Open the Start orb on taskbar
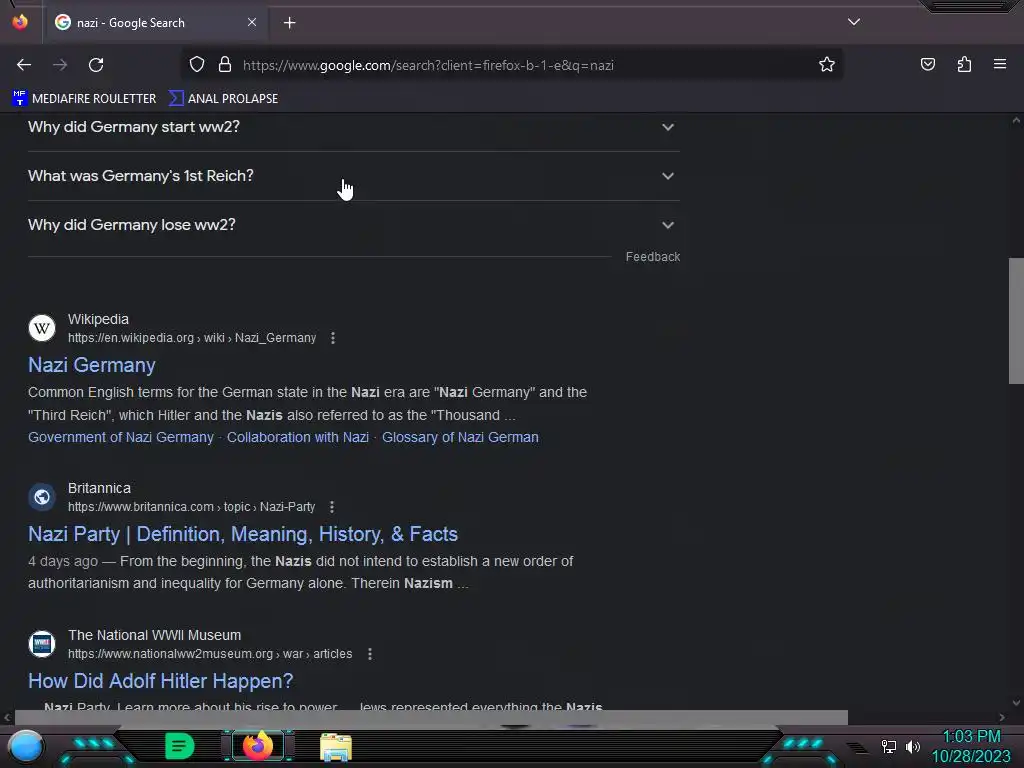Image resolution: width=1024 pixels, height=768 pixels. tap(26, 748)
